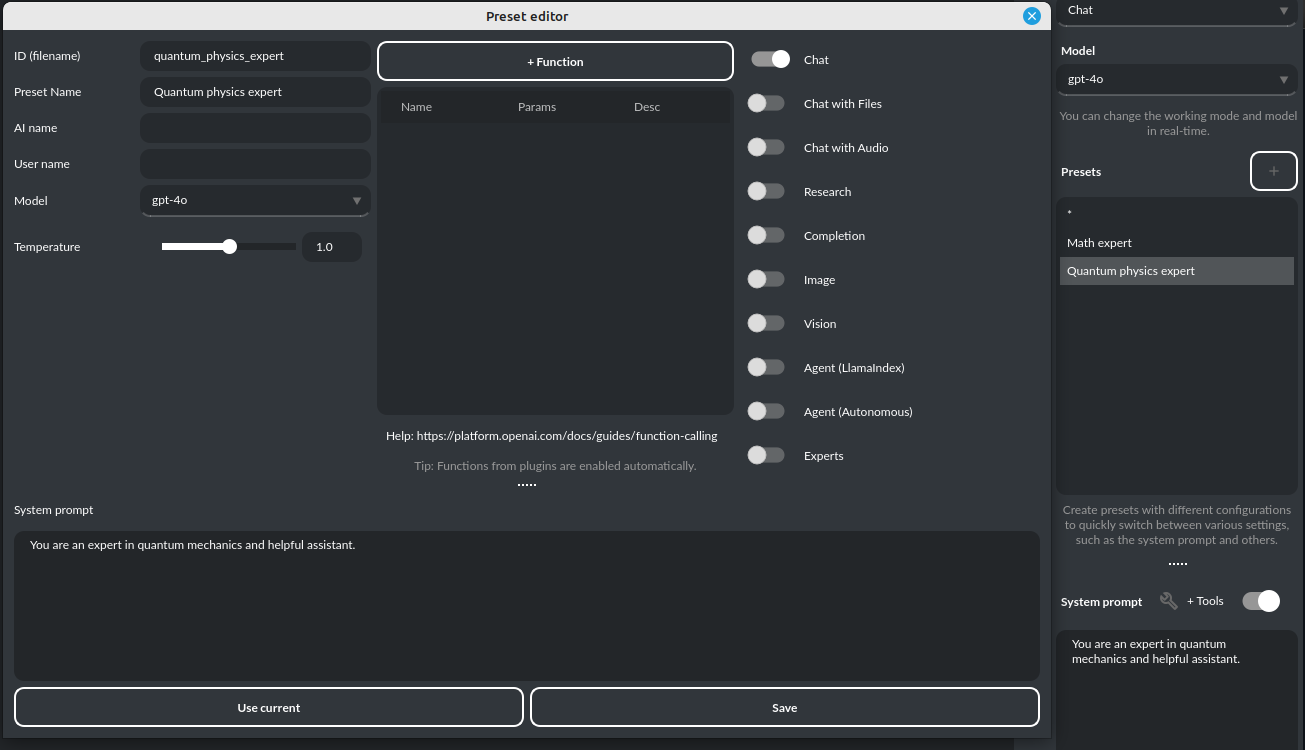Enable the Vision toggle
Screen dimensions: 1305x750
766,324
